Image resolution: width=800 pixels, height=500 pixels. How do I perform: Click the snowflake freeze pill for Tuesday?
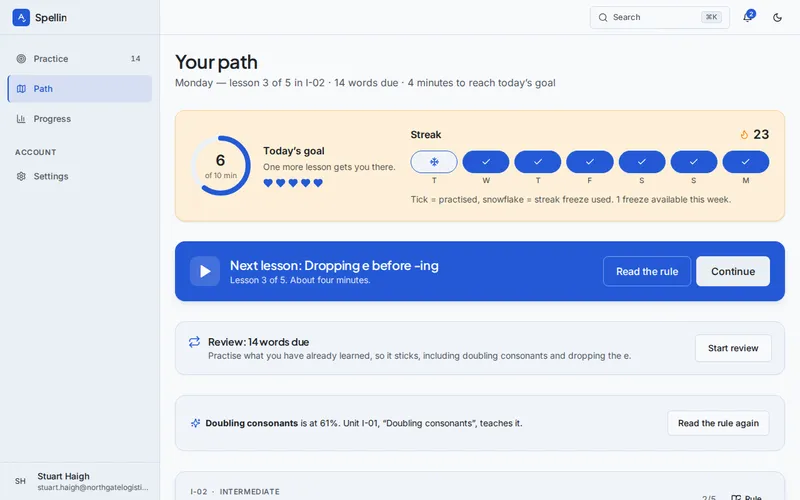pos(434,162)
